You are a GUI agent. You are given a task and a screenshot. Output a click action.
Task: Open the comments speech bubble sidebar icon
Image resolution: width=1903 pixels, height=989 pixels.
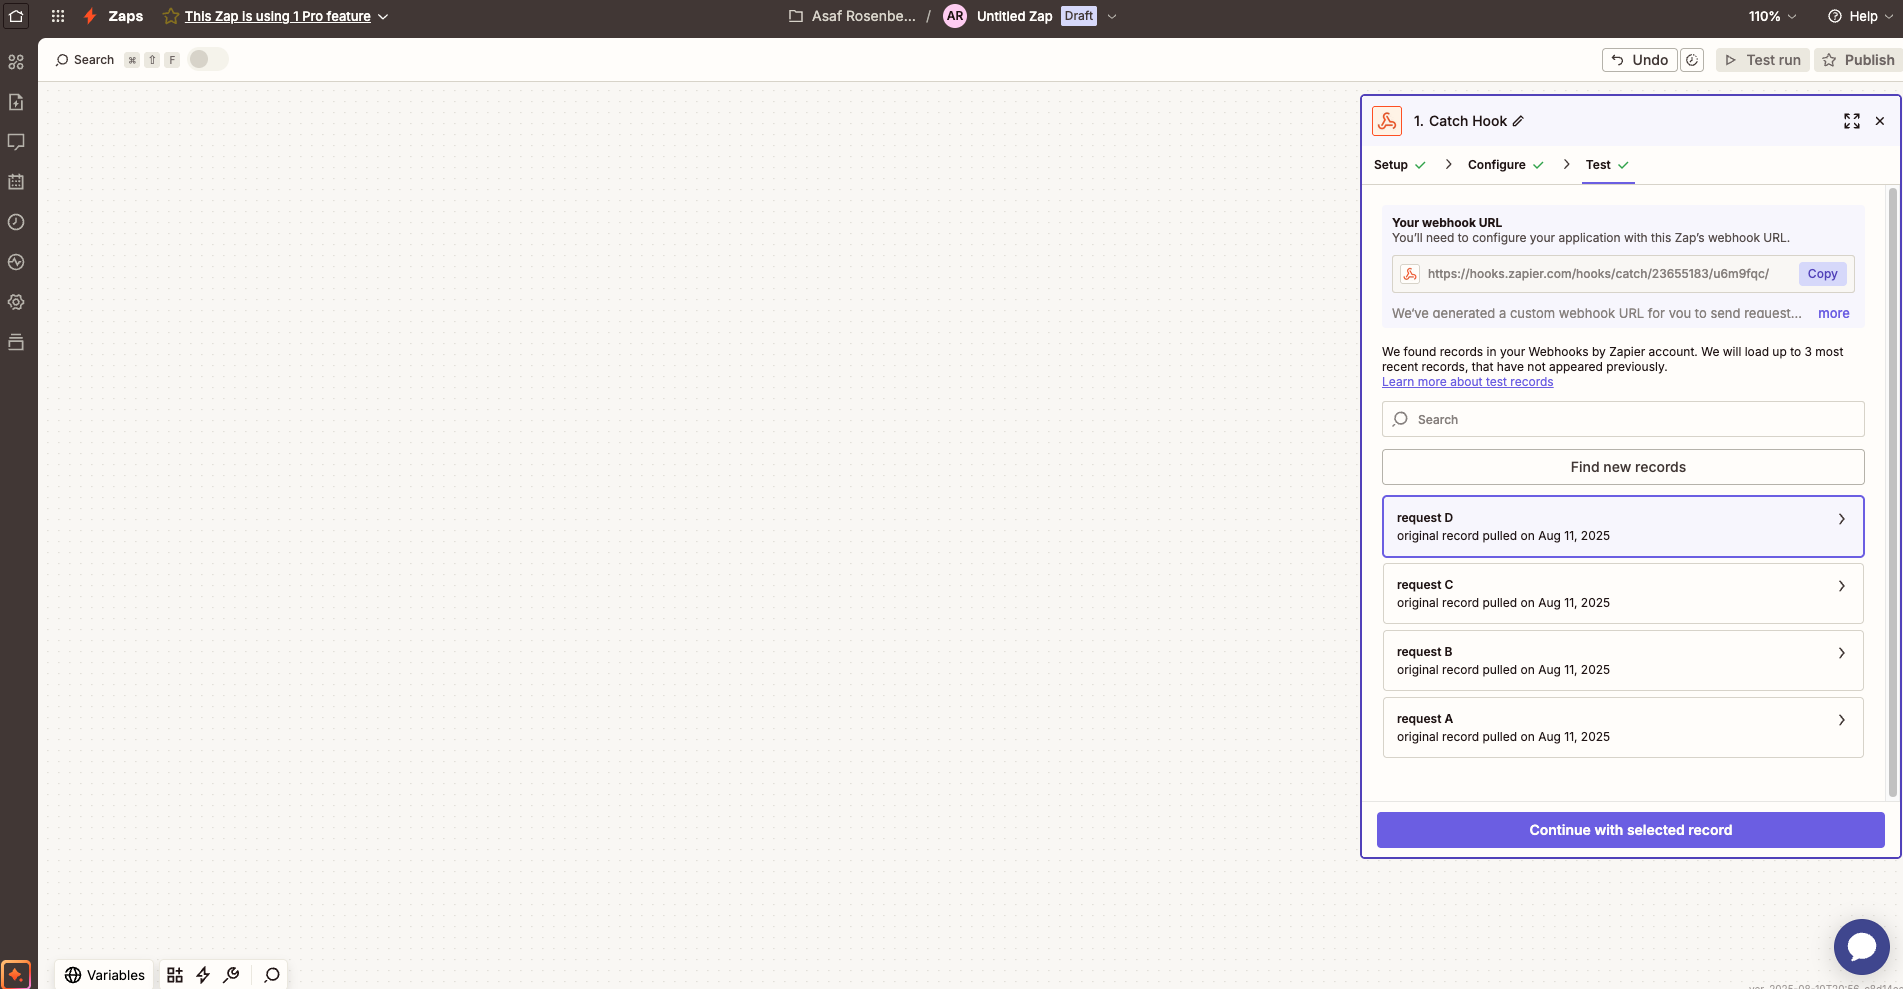point(16,142)
